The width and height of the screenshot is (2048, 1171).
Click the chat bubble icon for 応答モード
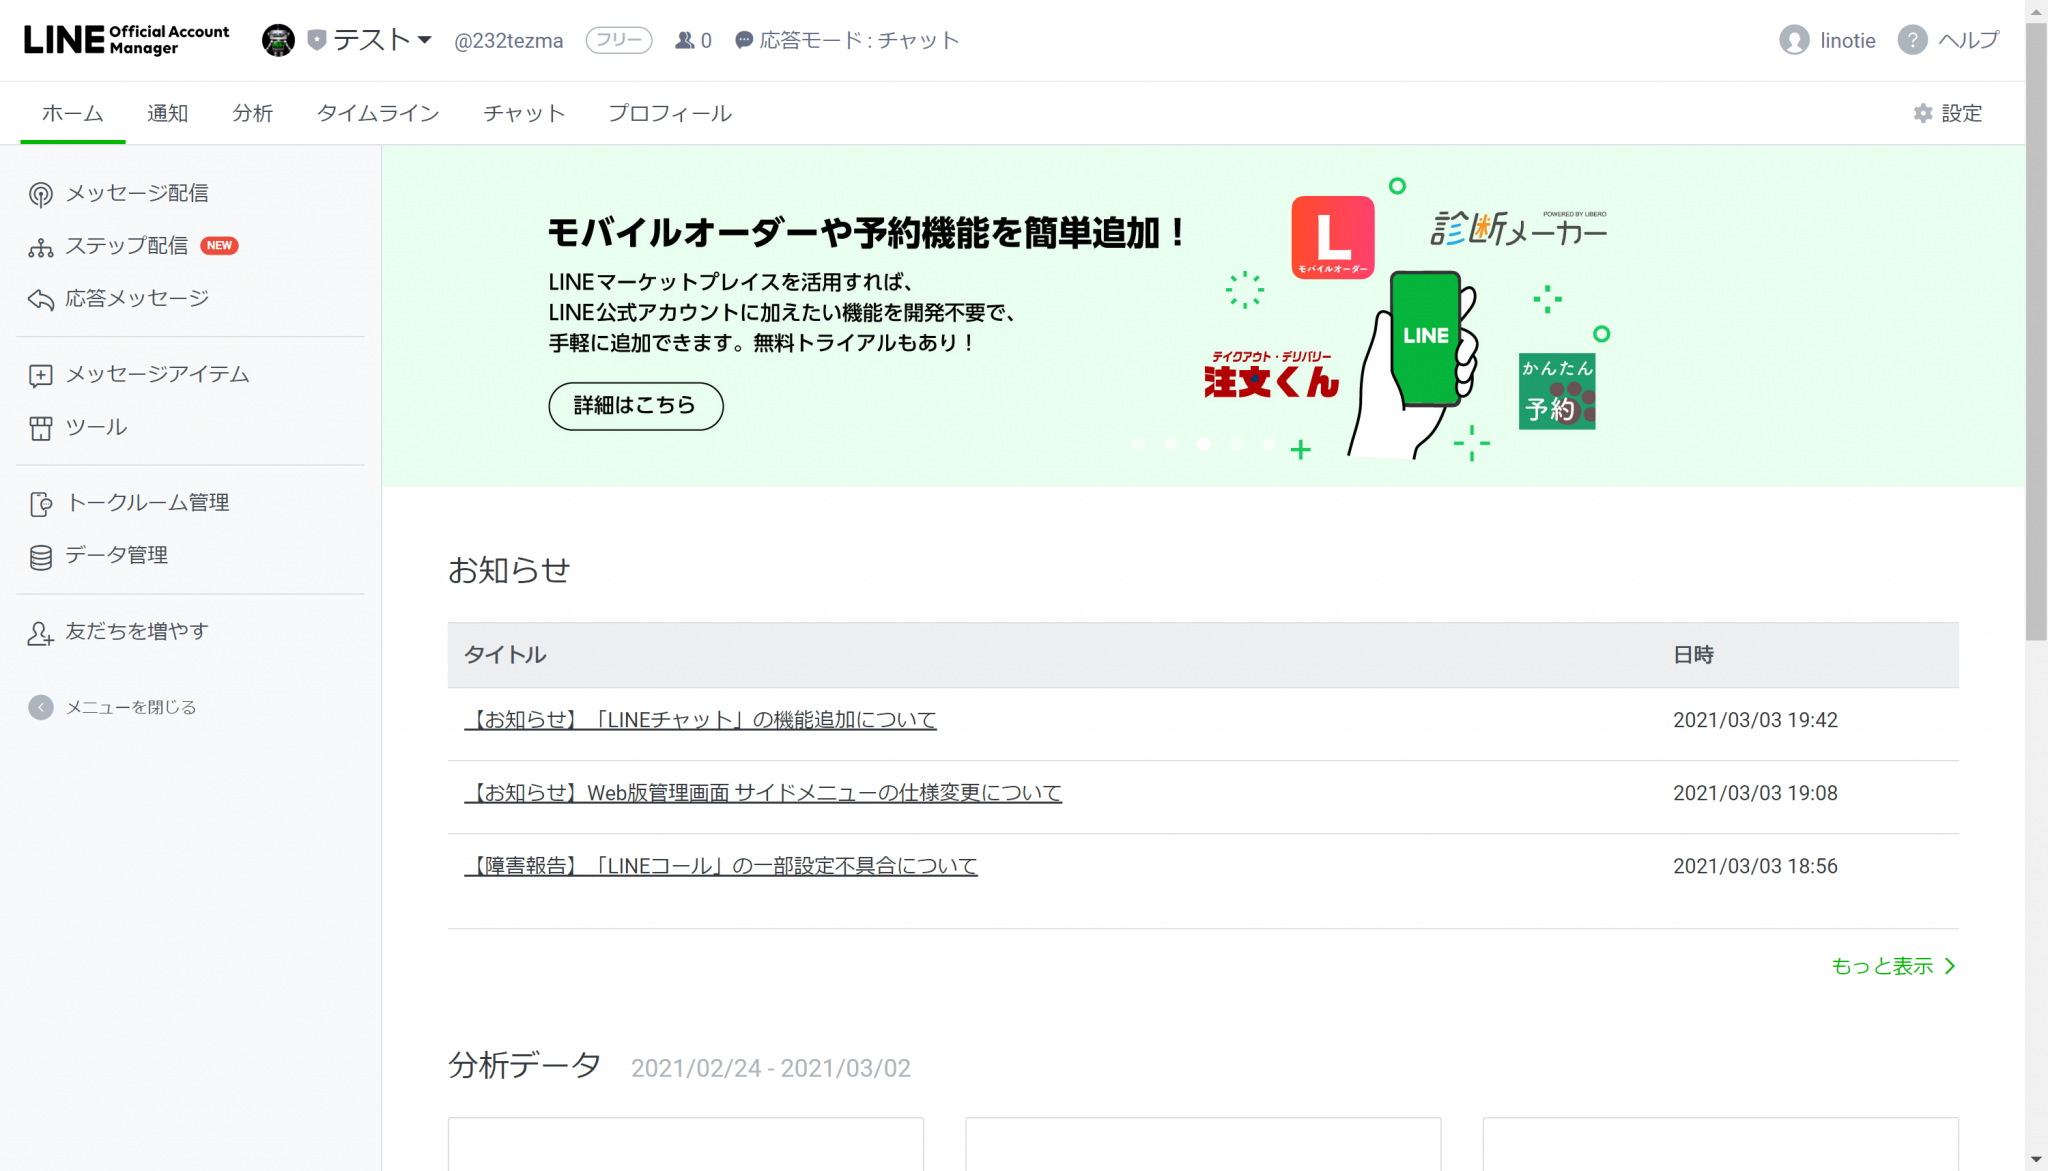(744, 40)
